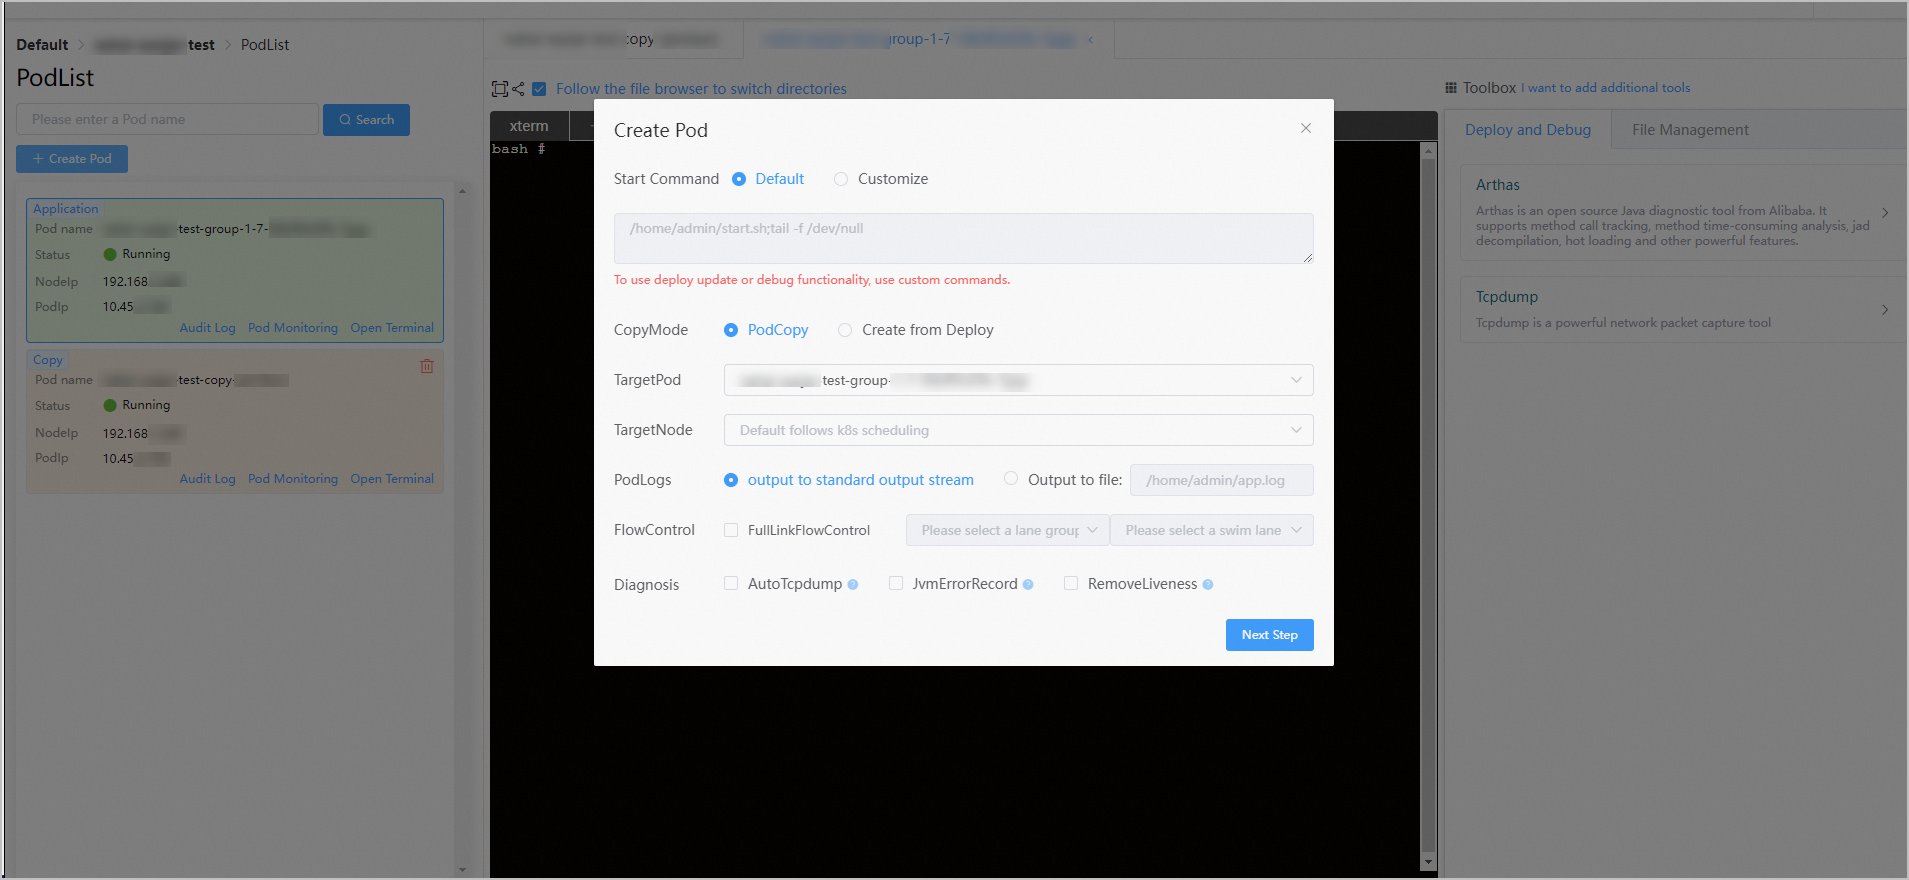
Task: Enable RemoveLiveness checkbox
Action: click(x=1071, y=583)
